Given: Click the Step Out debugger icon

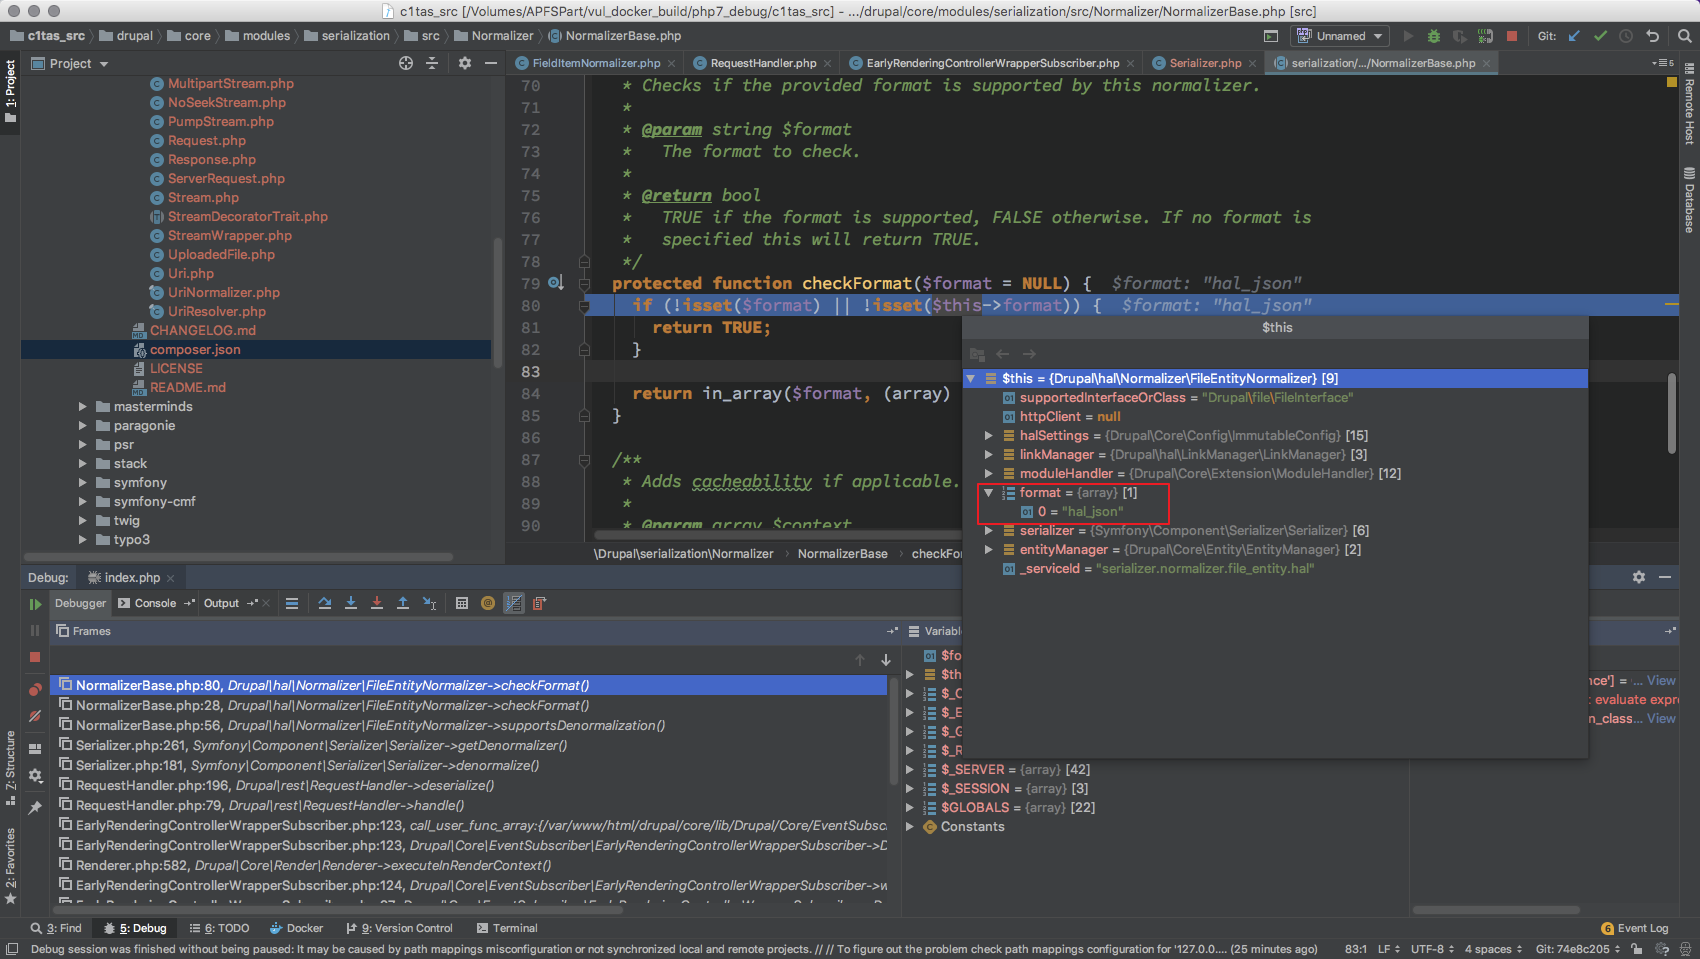Looking at the screenshot, I should coord(403,603).
